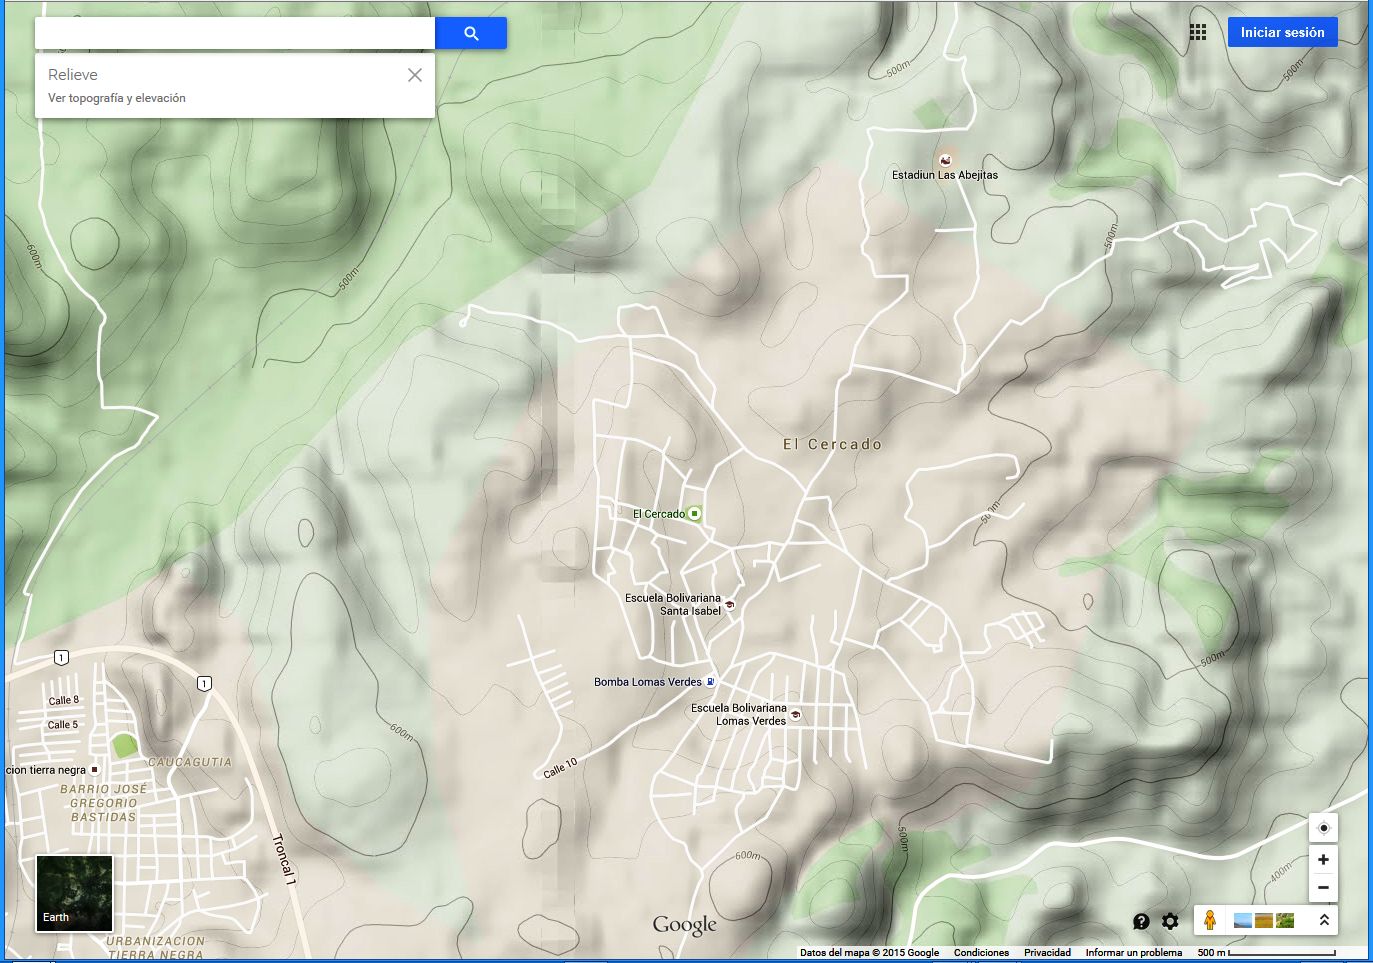The image size is (1373, 963).
Task: Select the Street View pegman icon
Action: click(x=1209, y=920)
